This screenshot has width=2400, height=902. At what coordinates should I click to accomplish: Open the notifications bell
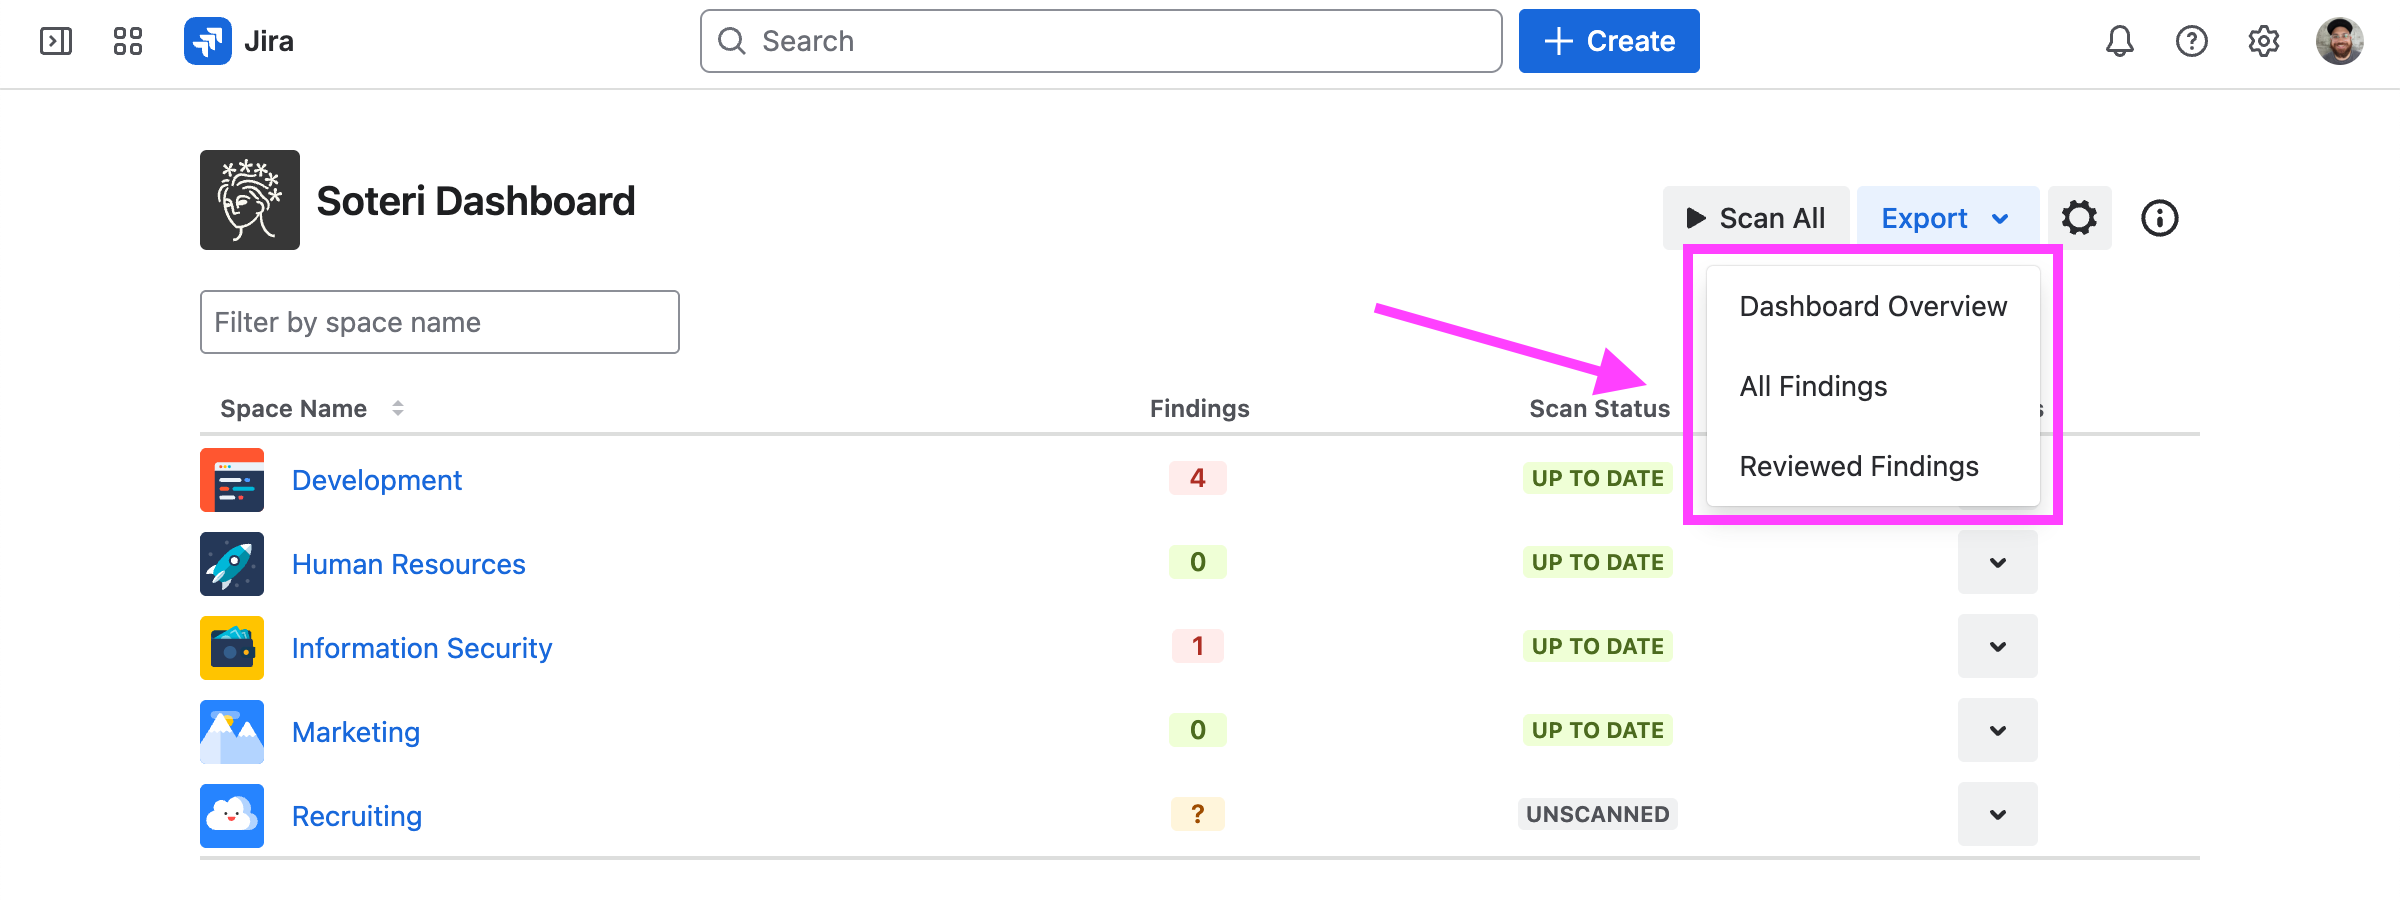pos(2119,41)
